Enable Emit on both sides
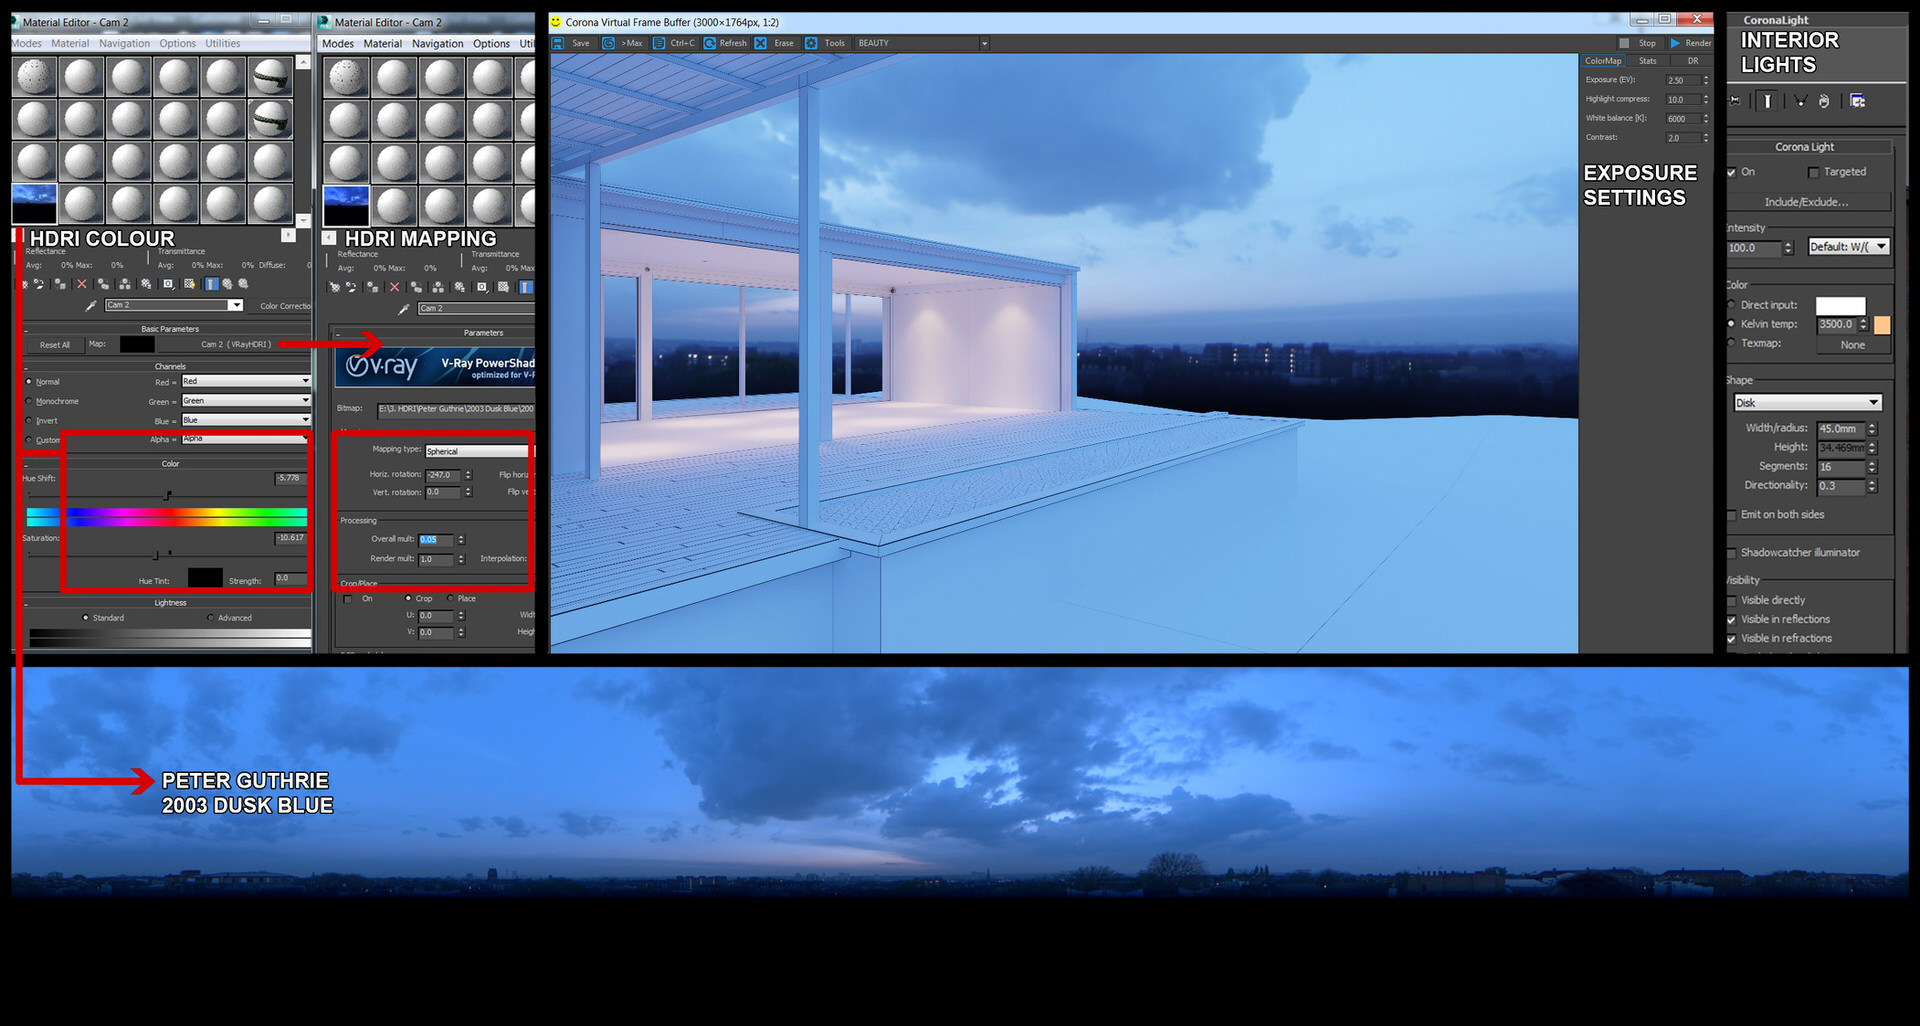 coord(1731,515)
